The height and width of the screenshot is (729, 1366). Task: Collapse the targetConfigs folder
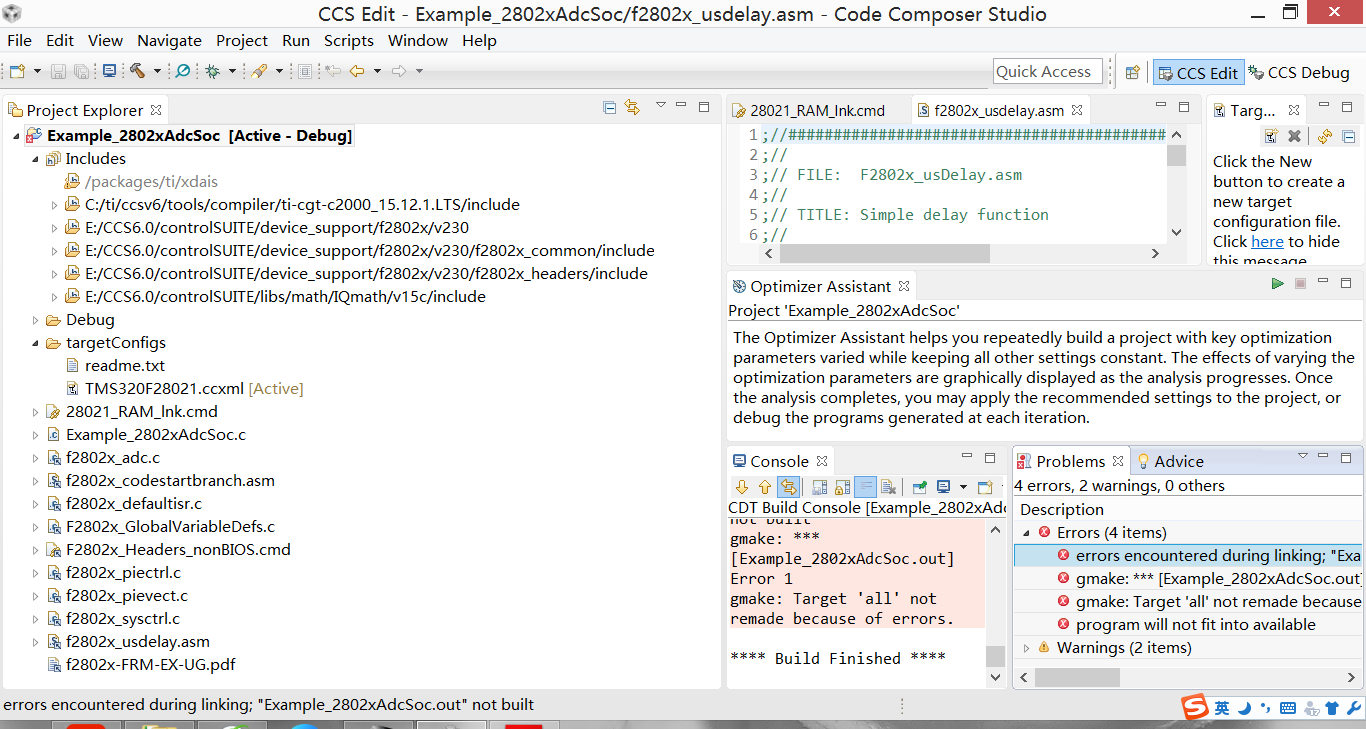tap(36, 343)
